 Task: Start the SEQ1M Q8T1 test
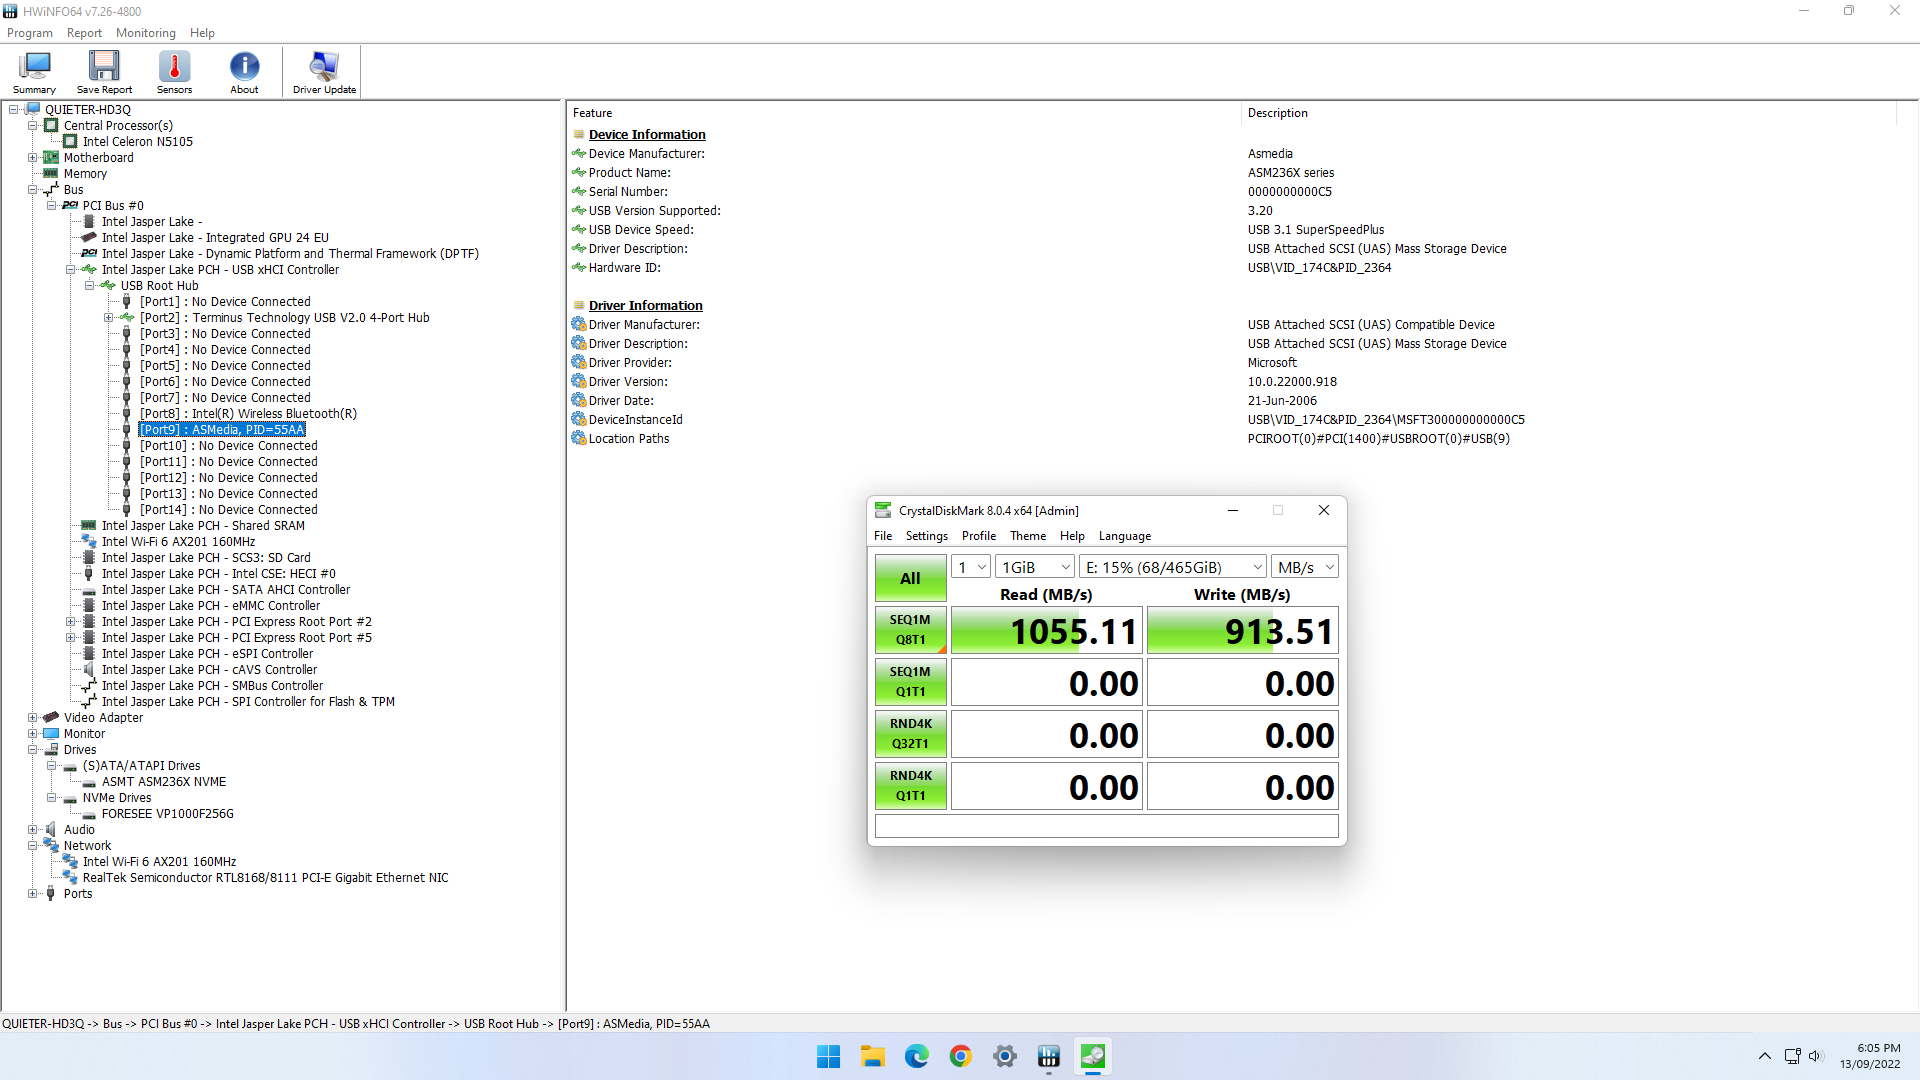click(910, 630)
